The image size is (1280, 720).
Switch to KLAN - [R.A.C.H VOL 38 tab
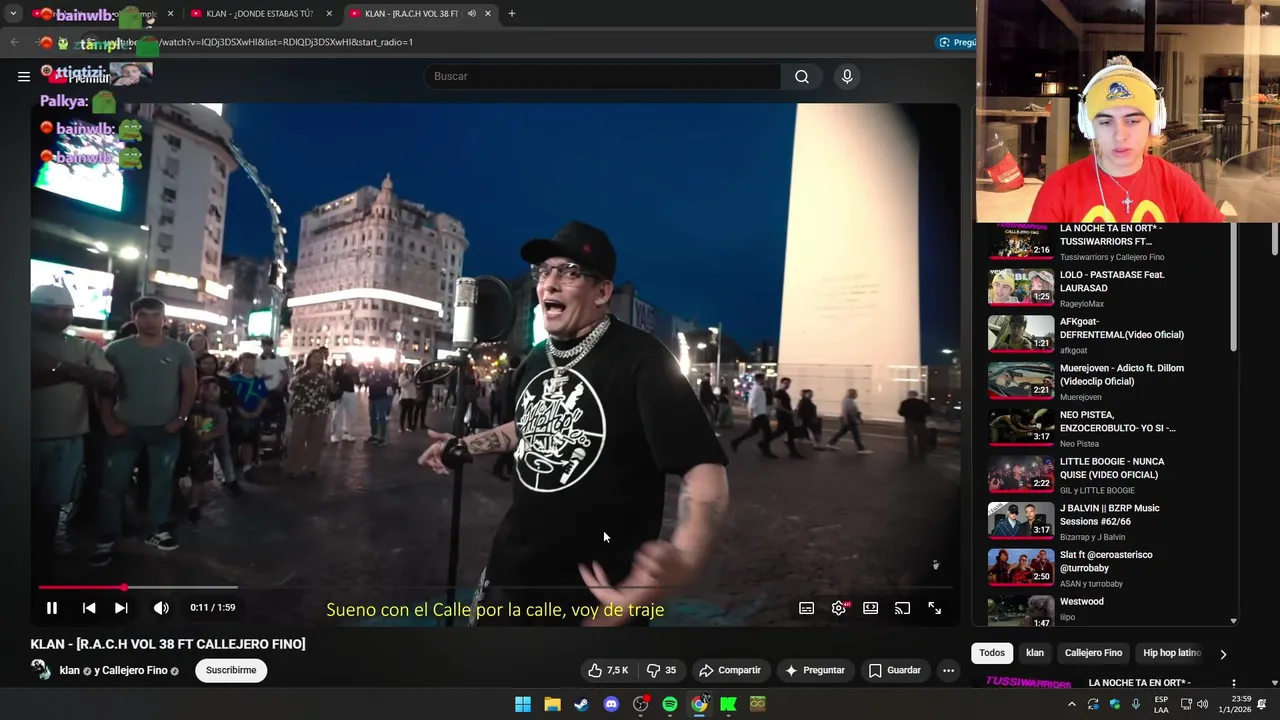coord(410,14)
